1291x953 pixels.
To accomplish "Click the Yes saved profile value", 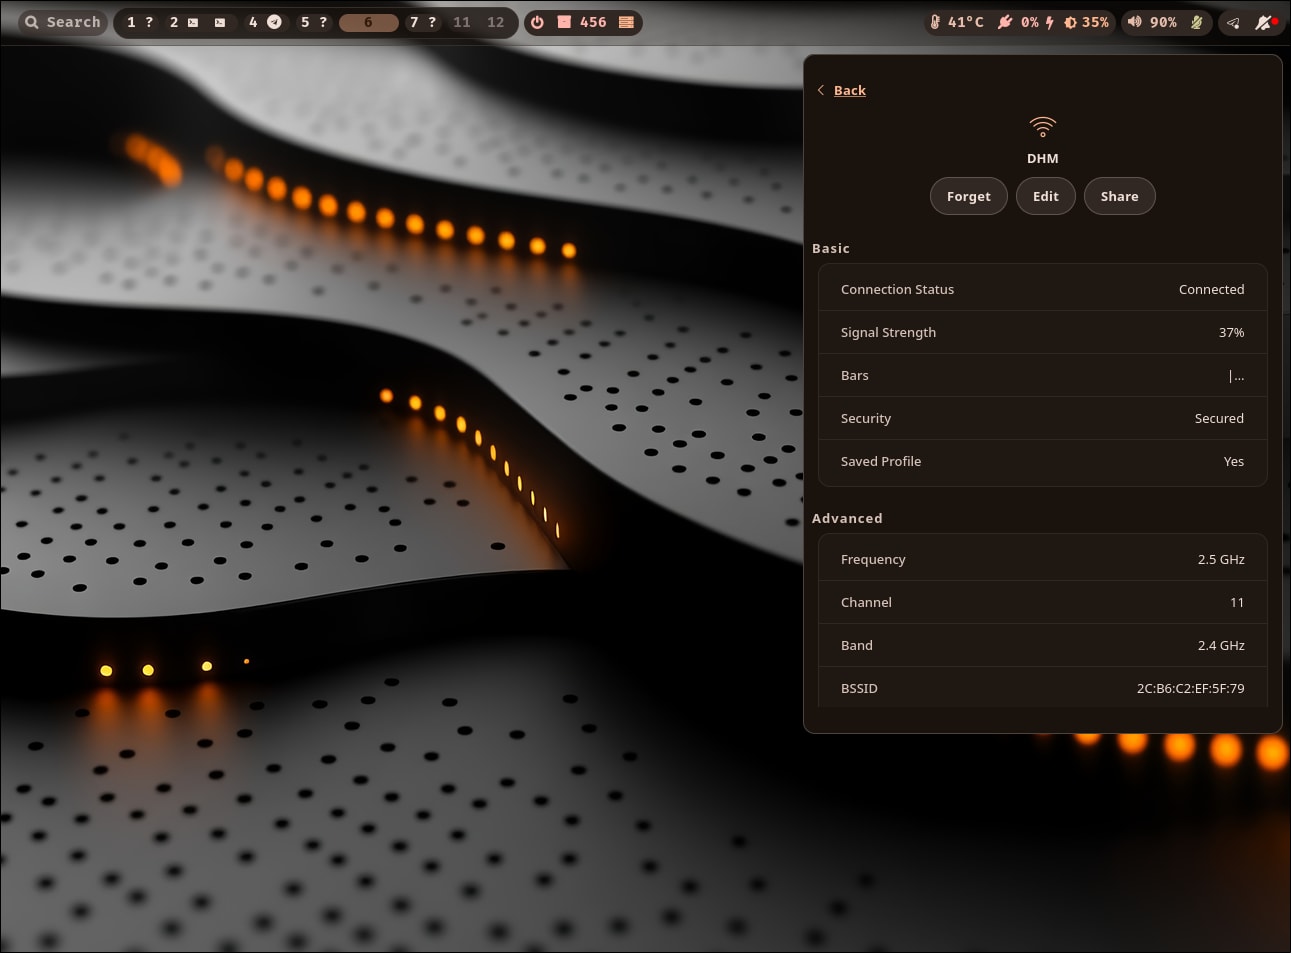I will coord(1234,461).
